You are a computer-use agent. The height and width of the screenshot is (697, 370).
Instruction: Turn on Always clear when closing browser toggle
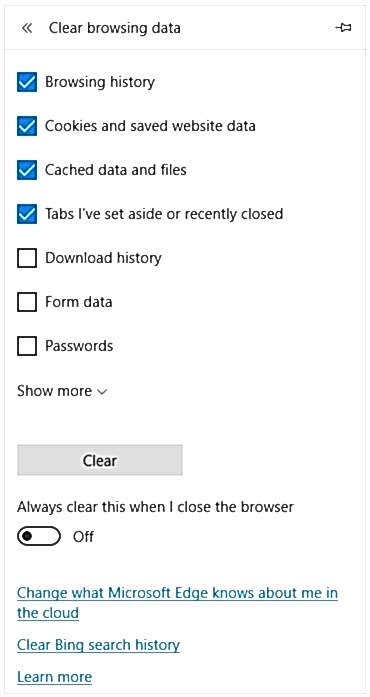(39, 536)
